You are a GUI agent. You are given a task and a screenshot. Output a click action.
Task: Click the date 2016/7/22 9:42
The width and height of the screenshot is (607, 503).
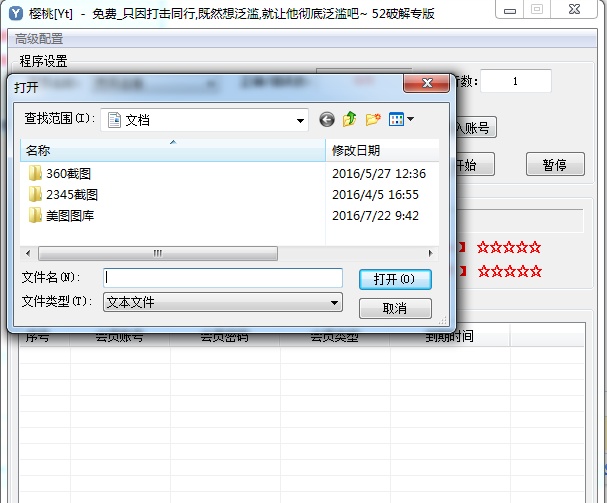[x=376, y=215]
